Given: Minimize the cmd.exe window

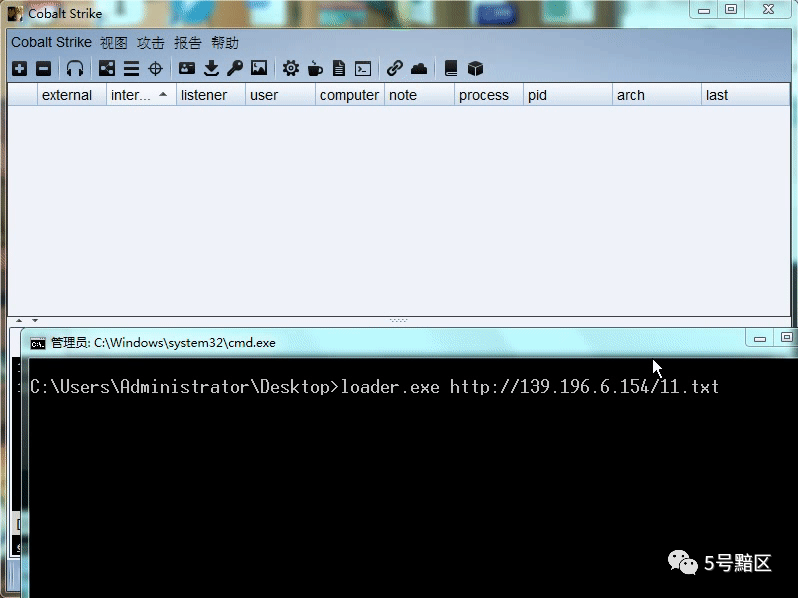Looking at the screenshot, I should (x=760, y=338).
